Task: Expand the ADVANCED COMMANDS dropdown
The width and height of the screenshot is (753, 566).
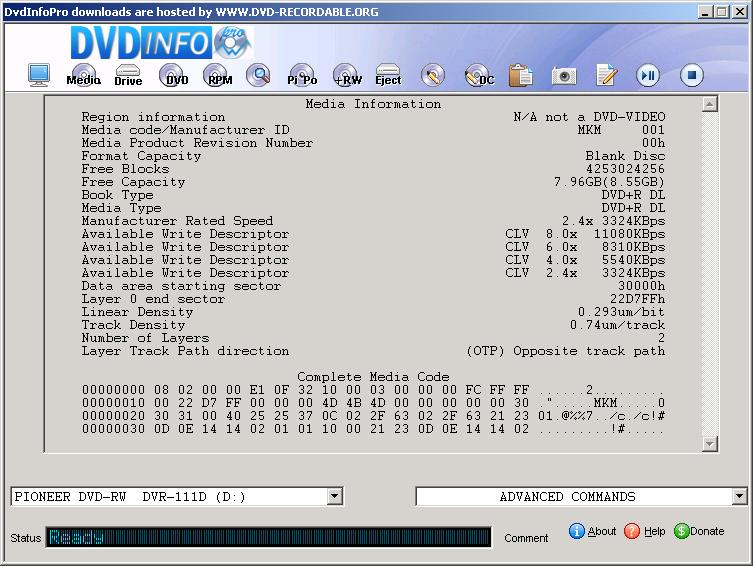Action: [x=740, y=496]
